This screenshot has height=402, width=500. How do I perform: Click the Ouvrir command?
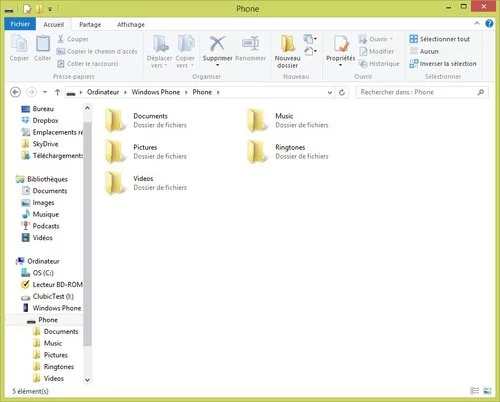coord(376,39)
